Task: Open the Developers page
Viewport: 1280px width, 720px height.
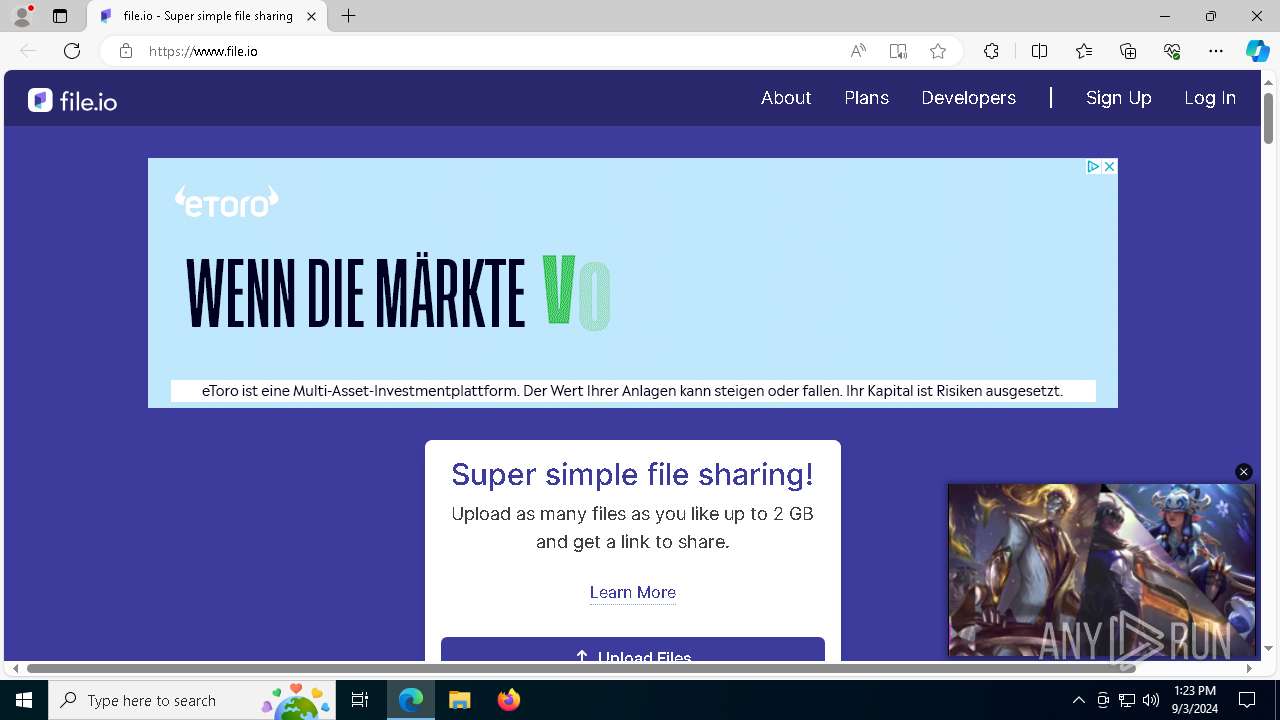Action: pos(968,98)
